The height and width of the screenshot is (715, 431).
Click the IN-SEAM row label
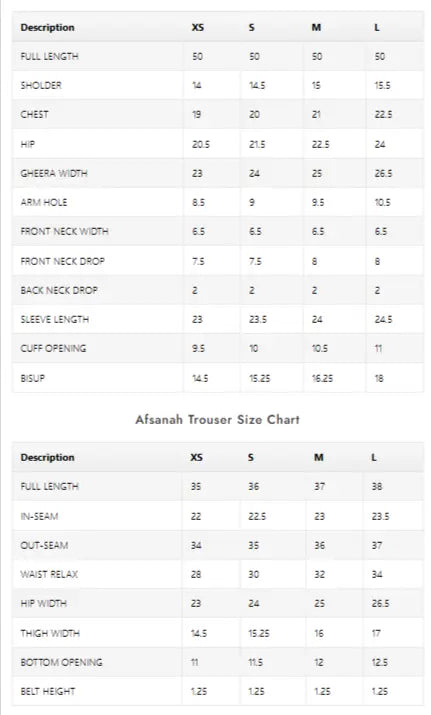click(39, 516)
